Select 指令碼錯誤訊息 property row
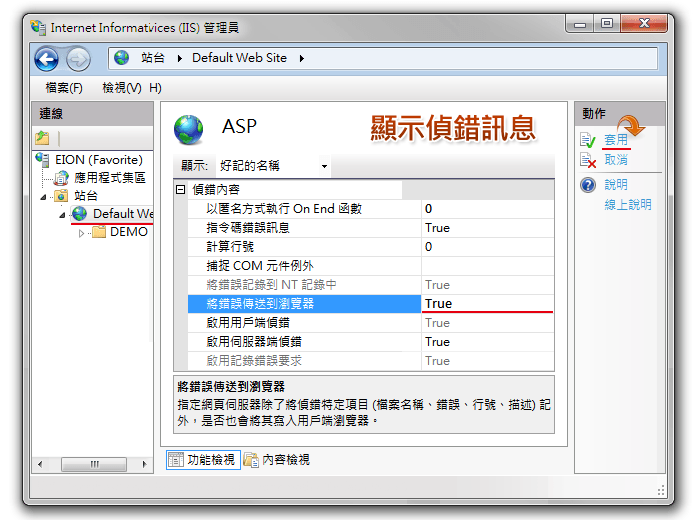Screen dimensions: 700x520 (x=371, y=228)
